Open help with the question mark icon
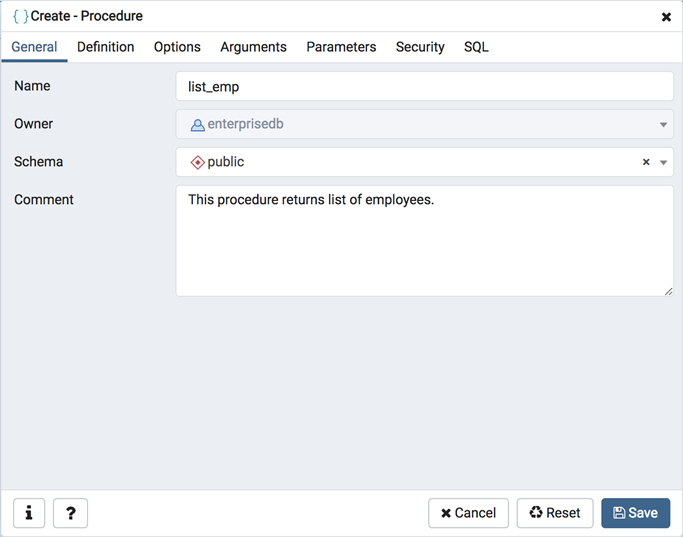The height and width of the screenshot is (537, 683). [x=70, y=513]
